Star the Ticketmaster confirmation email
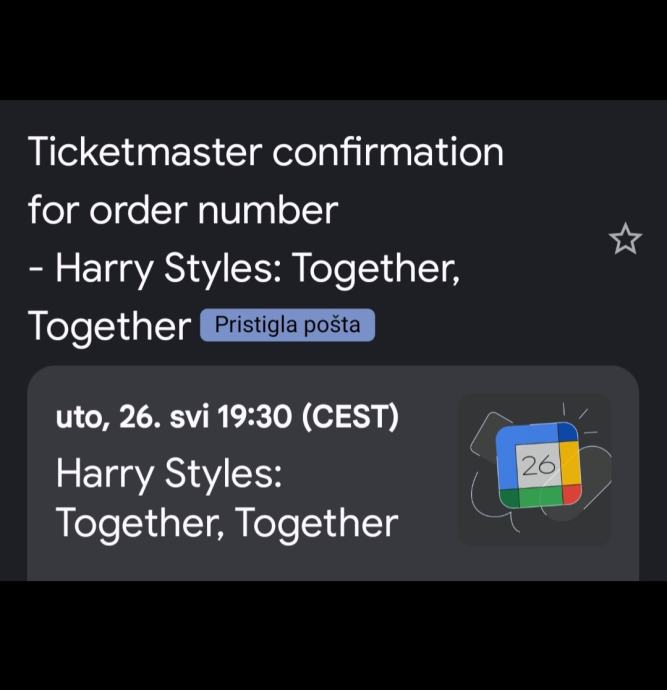This screenshot has width=667, height=690. 625,240
